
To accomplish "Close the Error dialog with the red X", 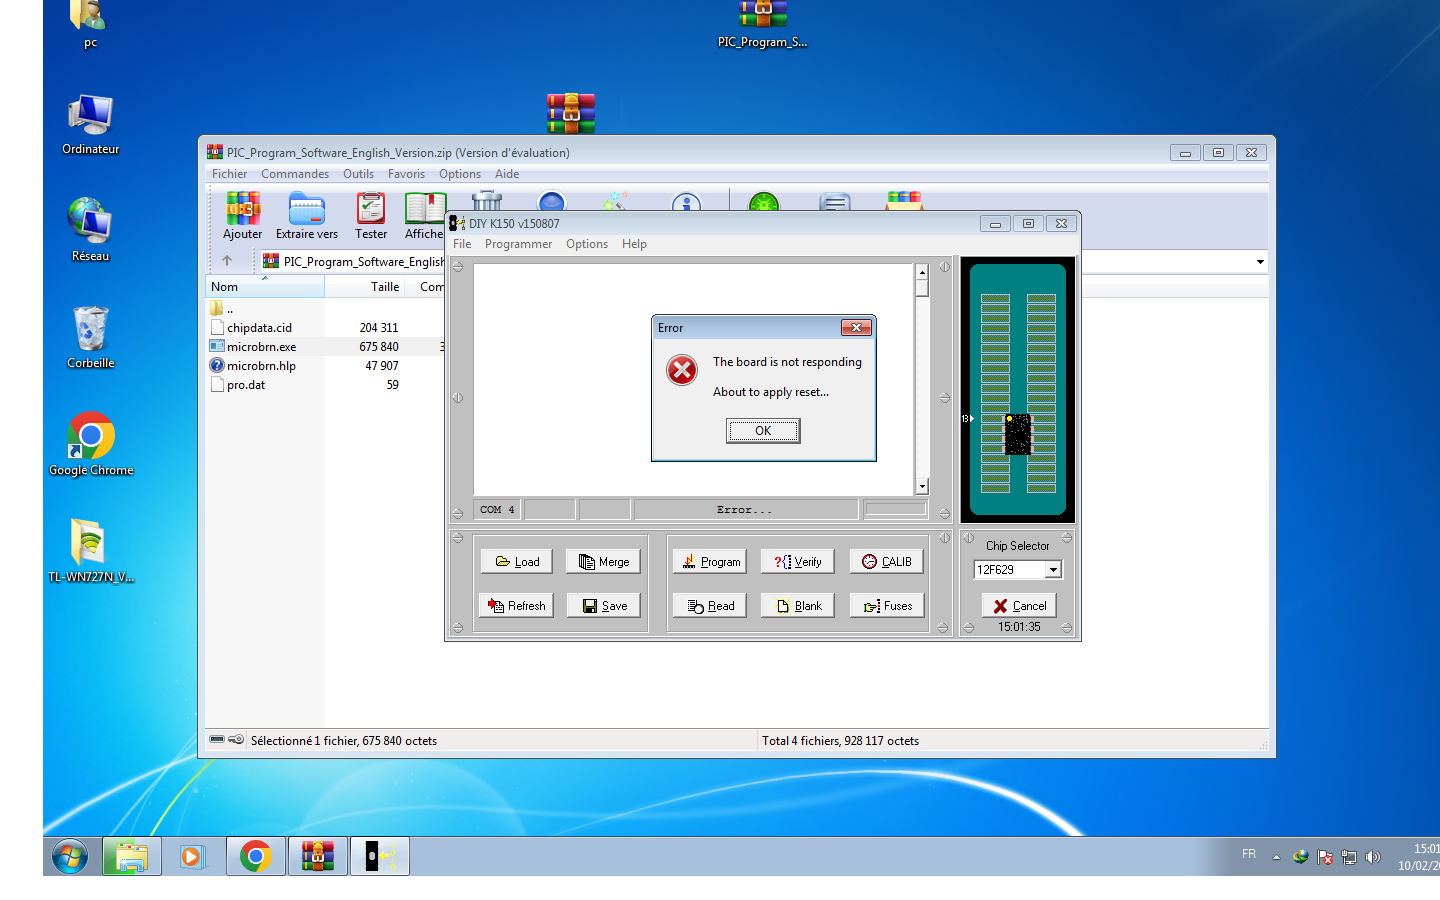I will [856, 328].
